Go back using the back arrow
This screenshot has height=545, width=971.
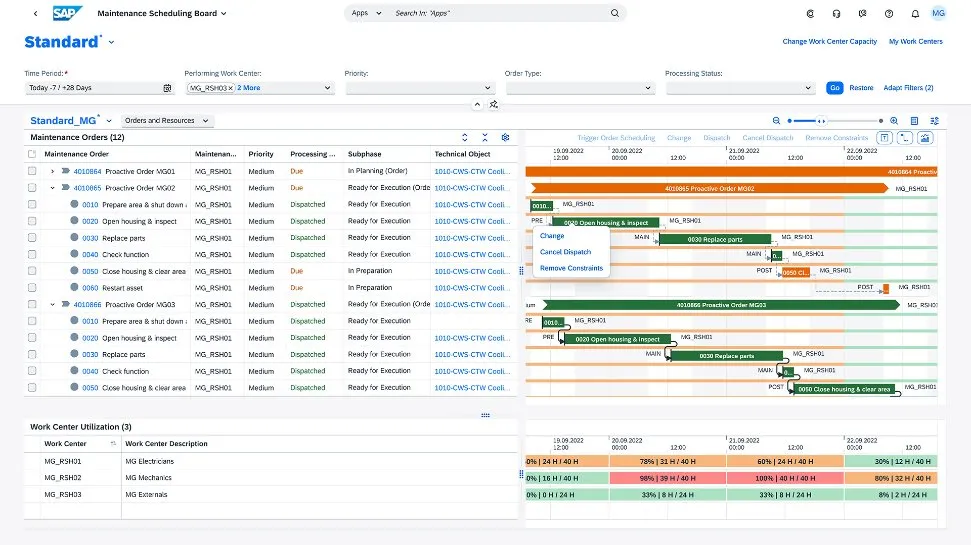click(x=36, y=14)
